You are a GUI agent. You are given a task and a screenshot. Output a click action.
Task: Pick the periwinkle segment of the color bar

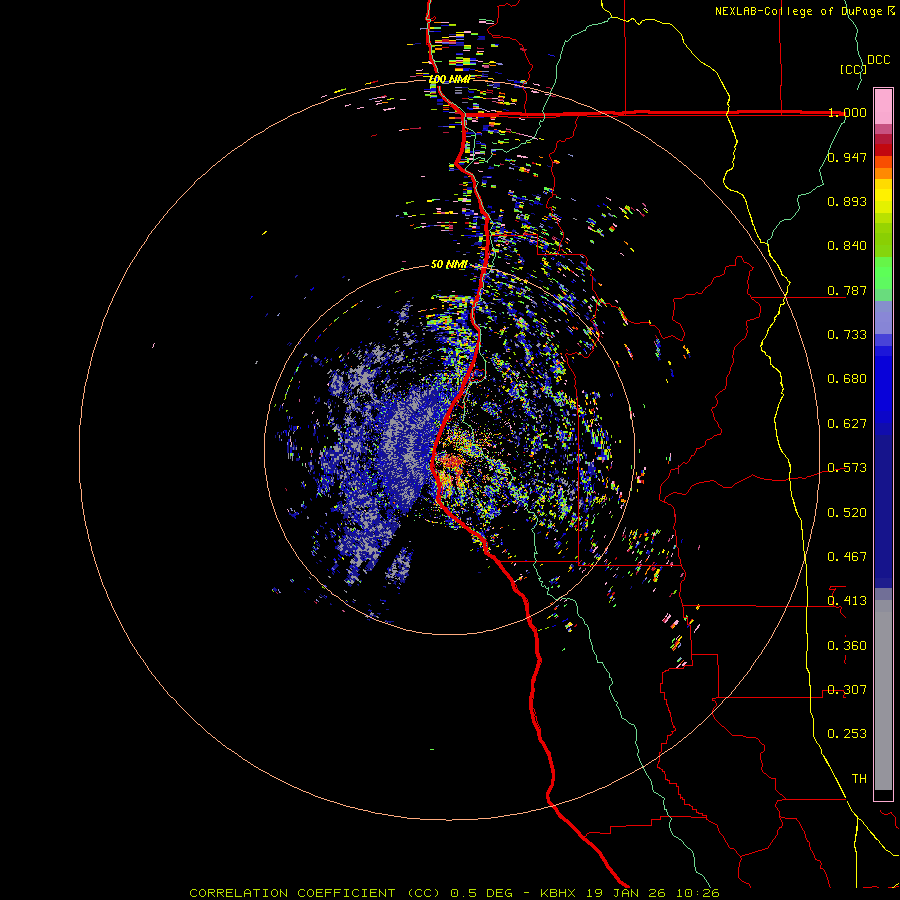point(883,317)
